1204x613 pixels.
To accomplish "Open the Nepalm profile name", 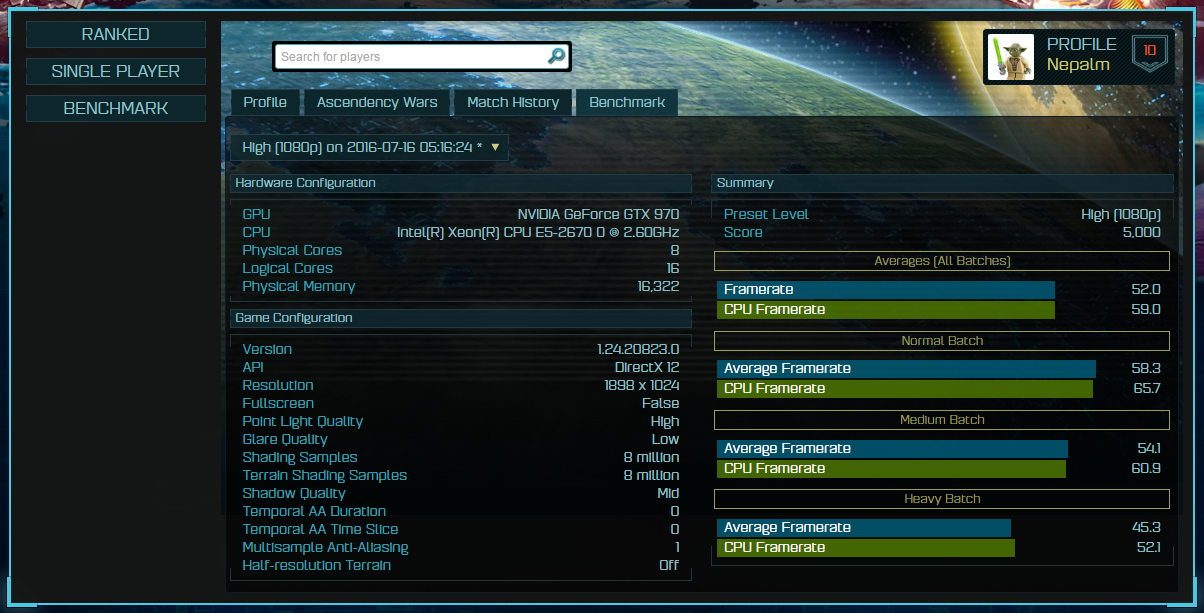I will [x=1078, y=65].
